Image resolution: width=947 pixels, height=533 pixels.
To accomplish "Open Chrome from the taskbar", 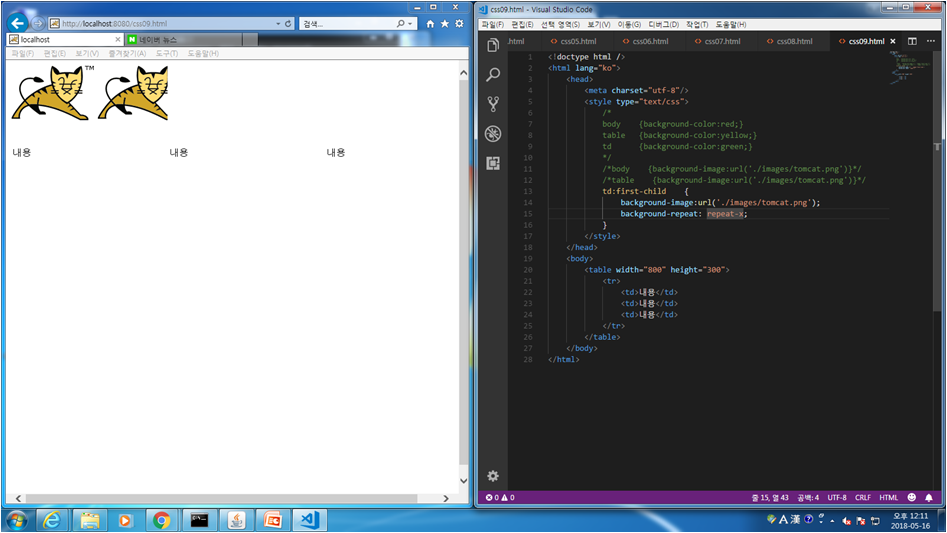I will (161, 520).
